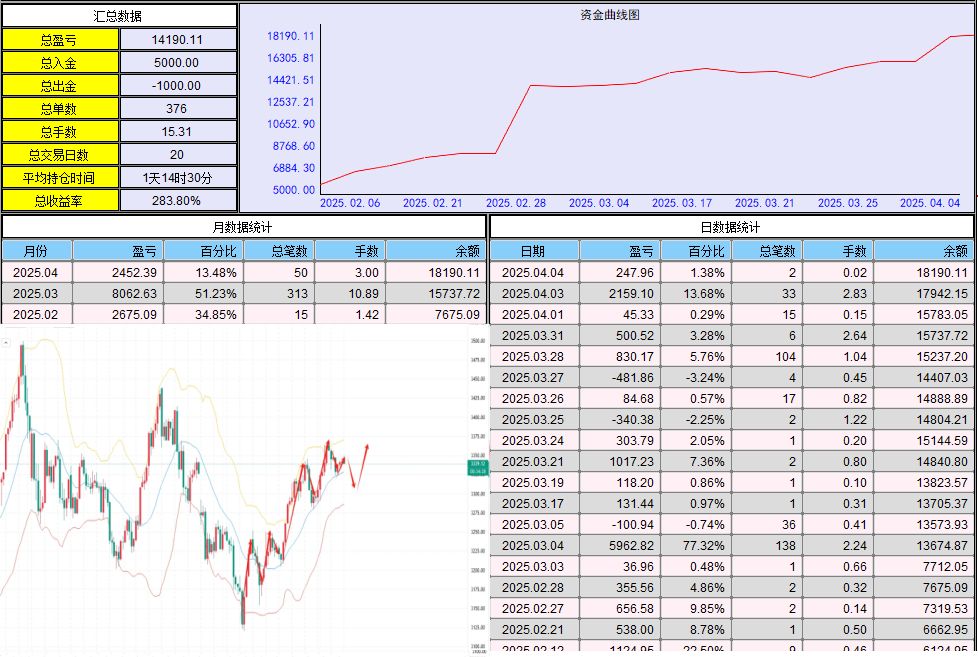Select the 总出金 label cell
This screenshot has width=978, height=657.
pos(60,85)
